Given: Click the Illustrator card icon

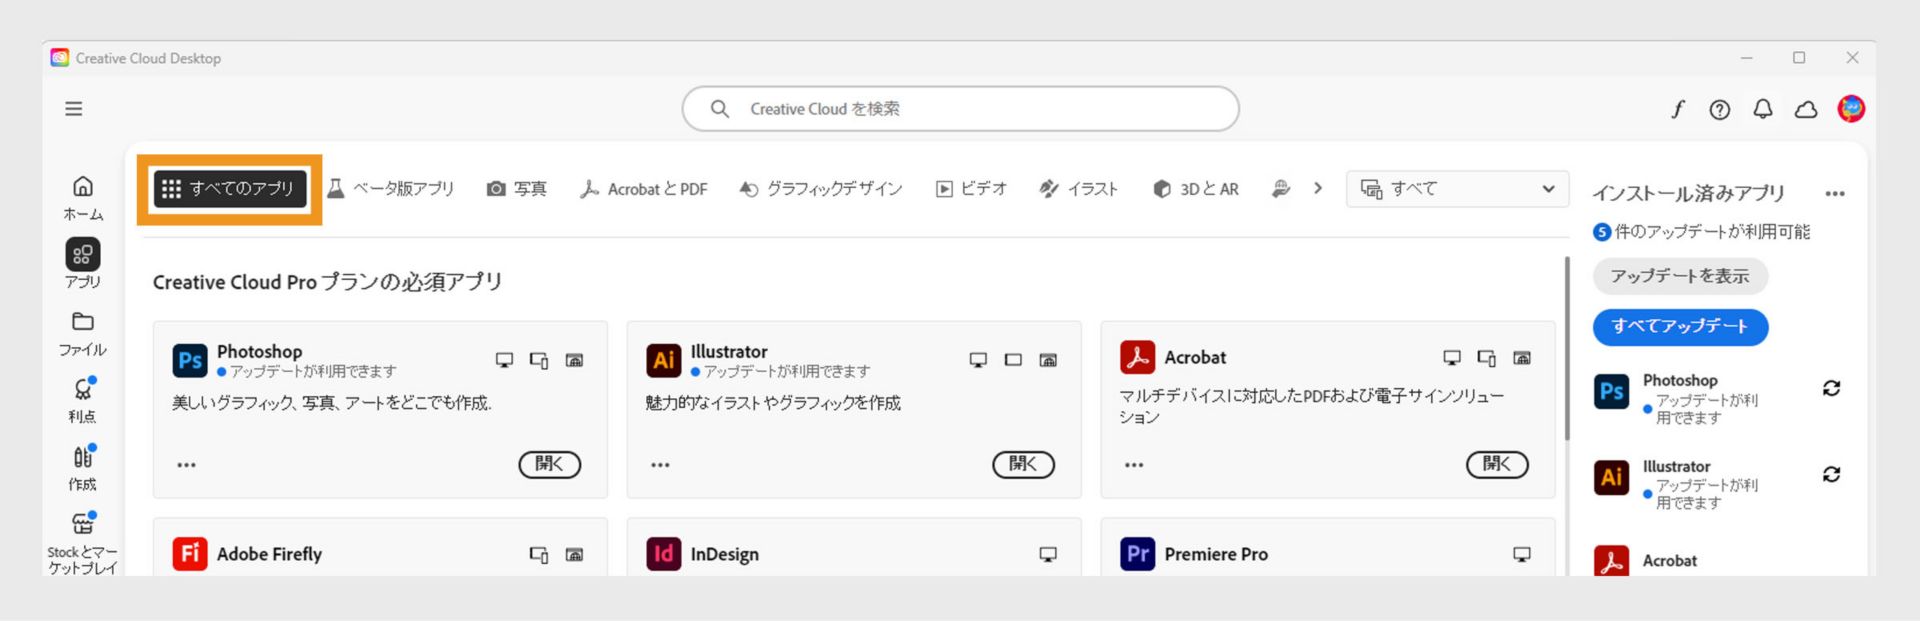Looking at the screenshot, I should point(664,360).
